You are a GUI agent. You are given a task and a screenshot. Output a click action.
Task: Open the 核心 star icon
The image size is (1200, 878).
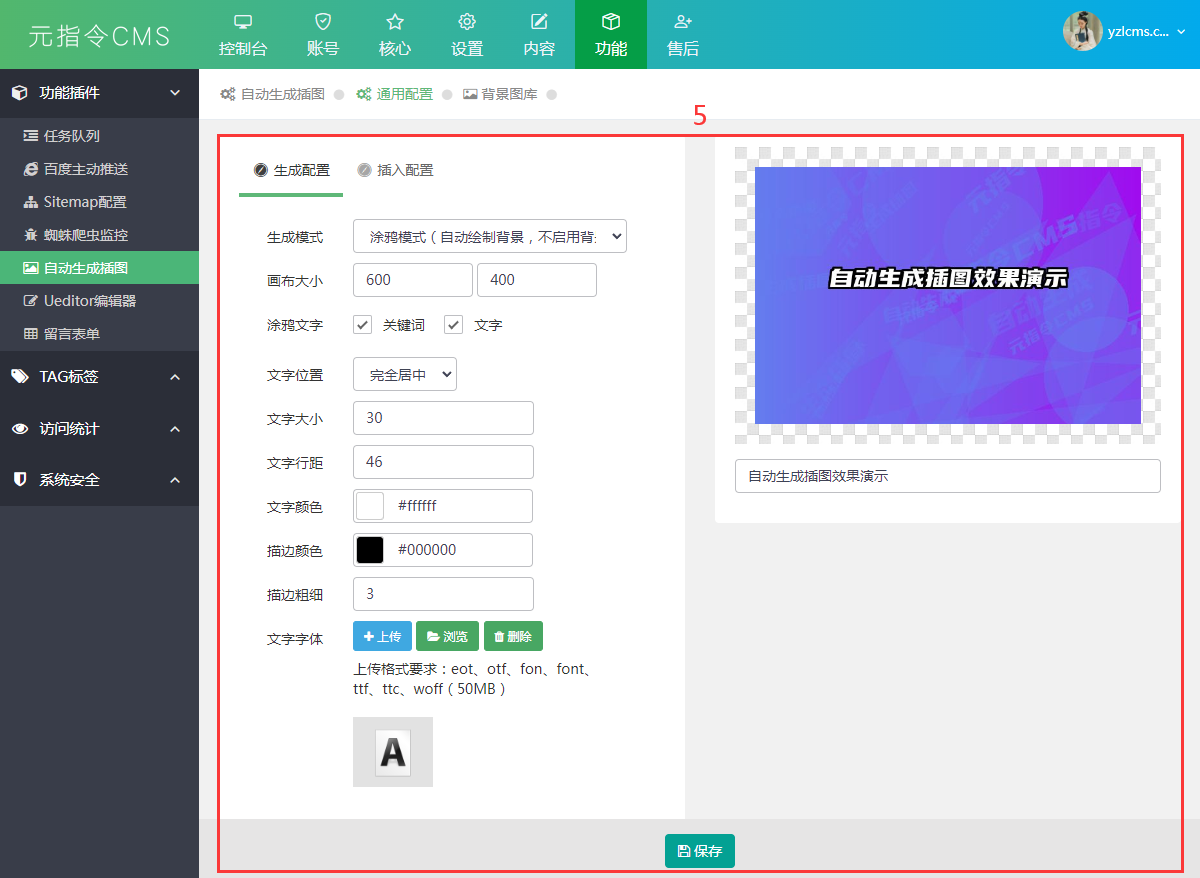click(x=395, y=22)
